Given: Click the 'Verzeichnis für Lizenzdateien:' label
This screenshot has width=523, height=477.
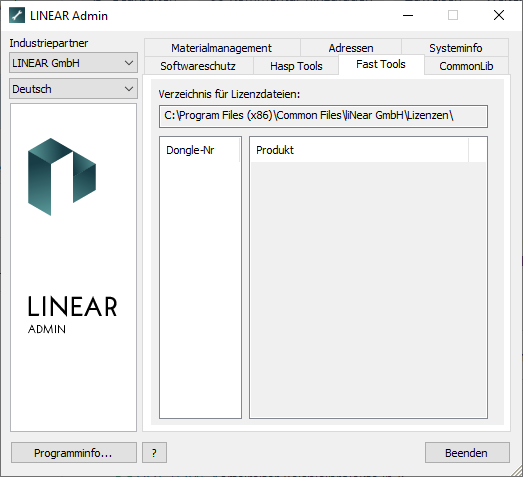Looking at the screenshot, I should [x=229, y=94].
